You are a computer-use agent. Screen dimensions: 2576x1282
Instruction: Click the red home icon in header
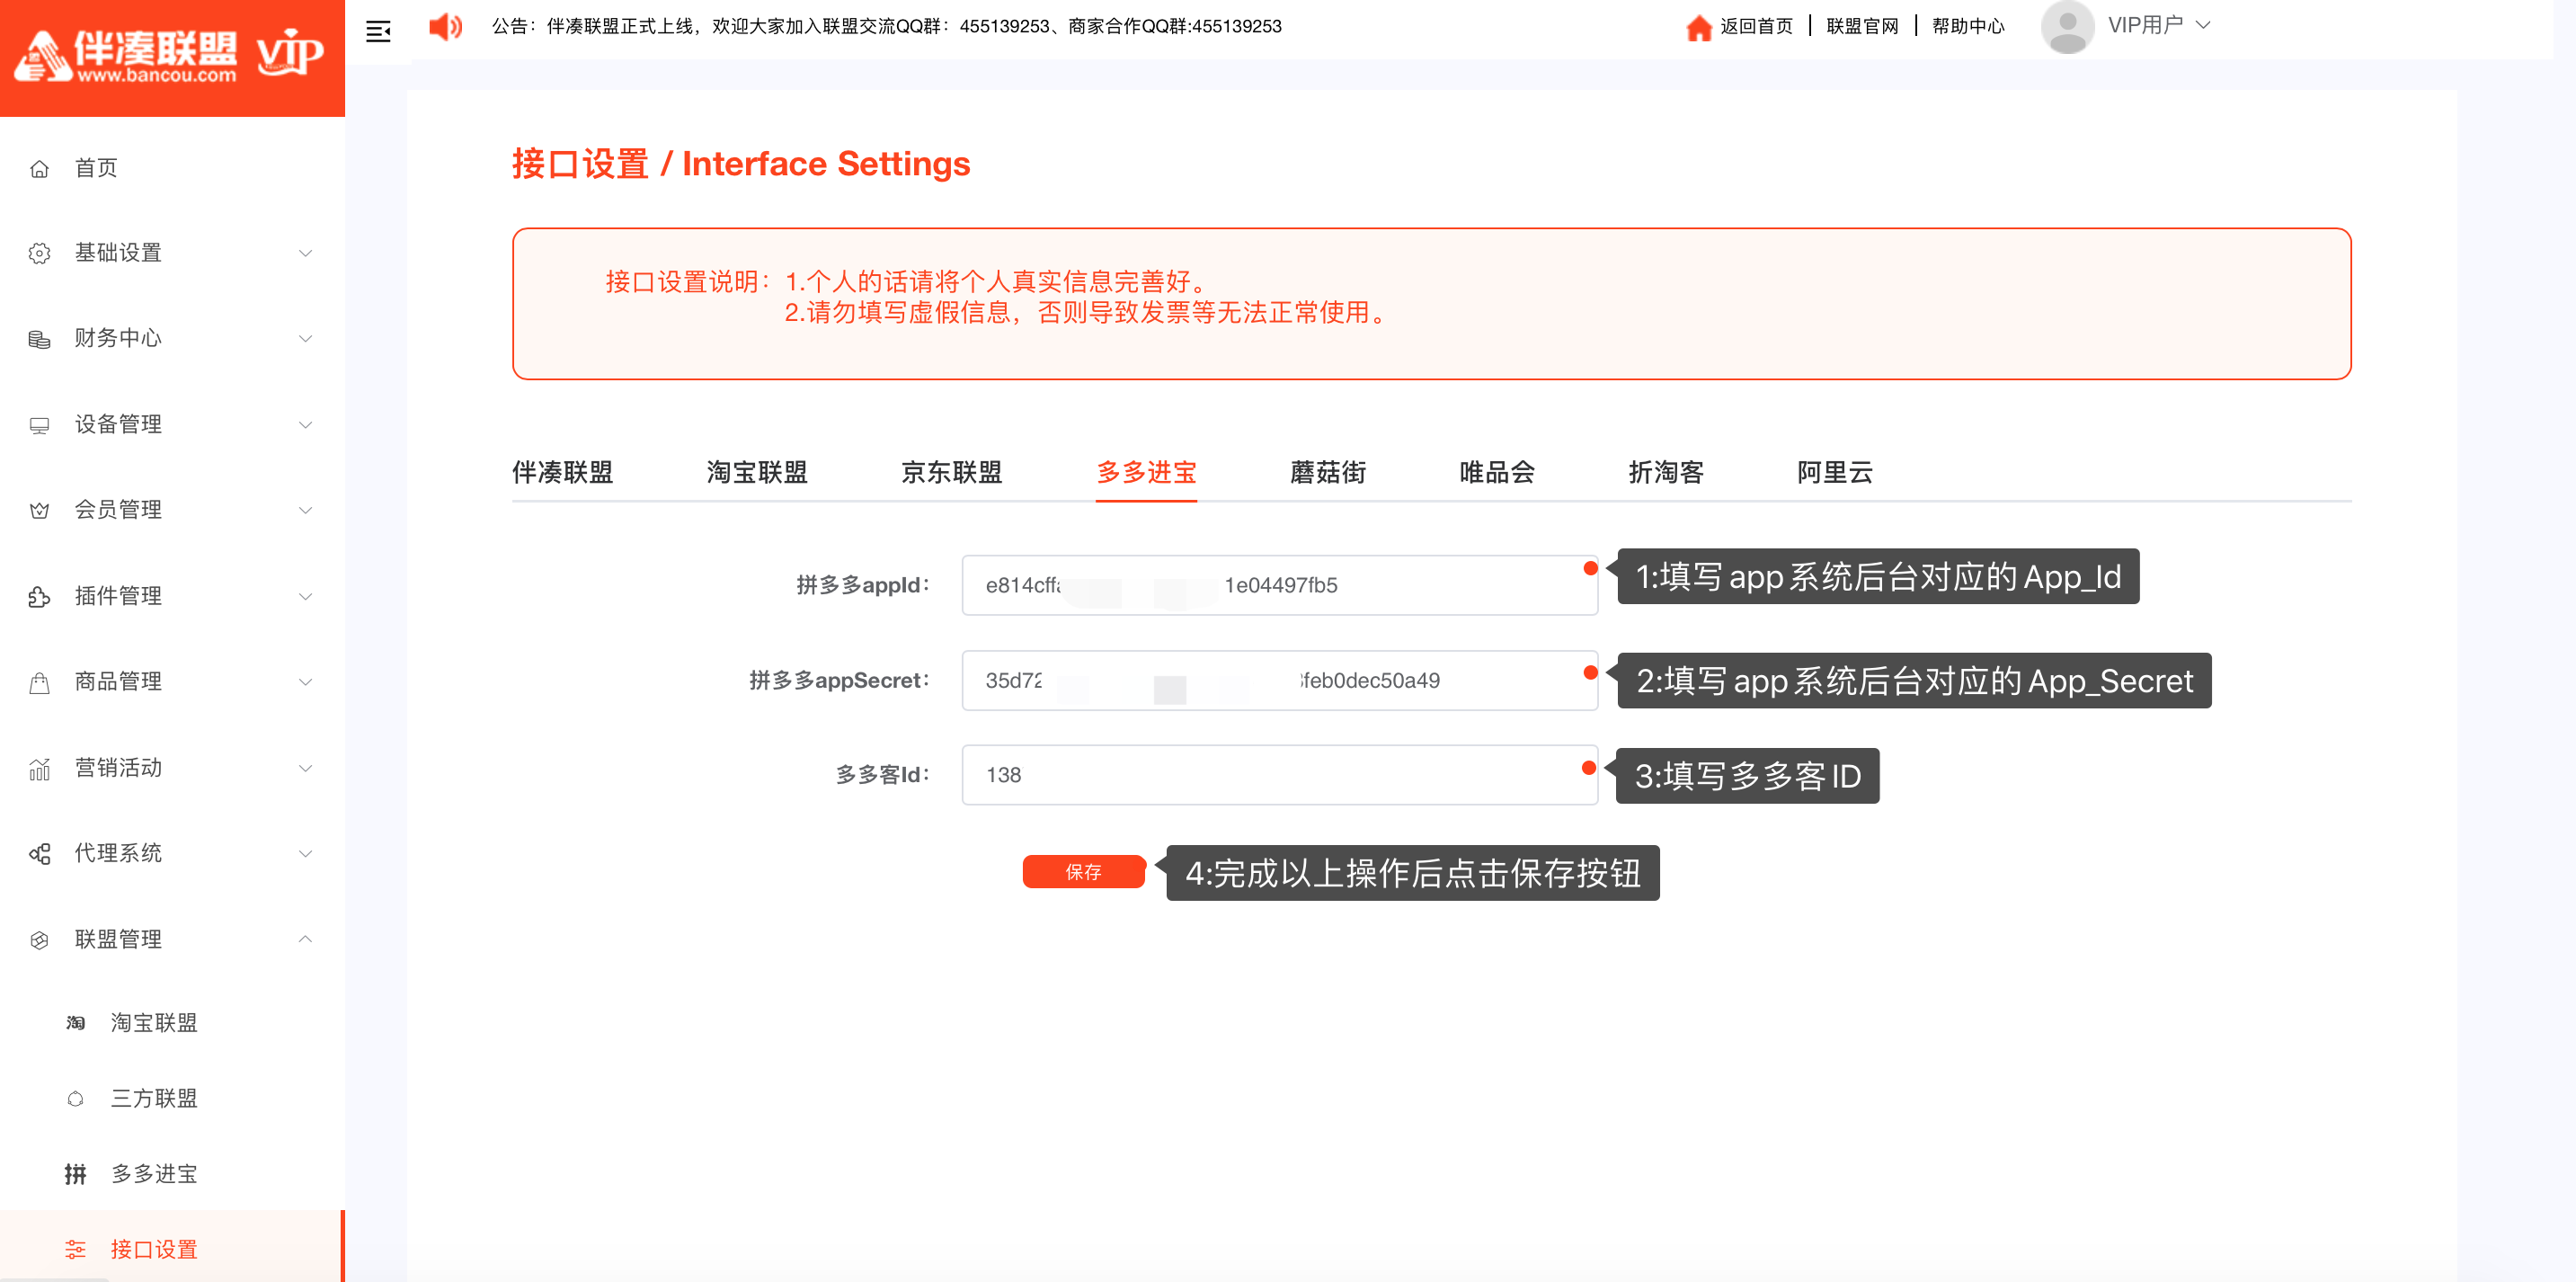pos(1698,27)
